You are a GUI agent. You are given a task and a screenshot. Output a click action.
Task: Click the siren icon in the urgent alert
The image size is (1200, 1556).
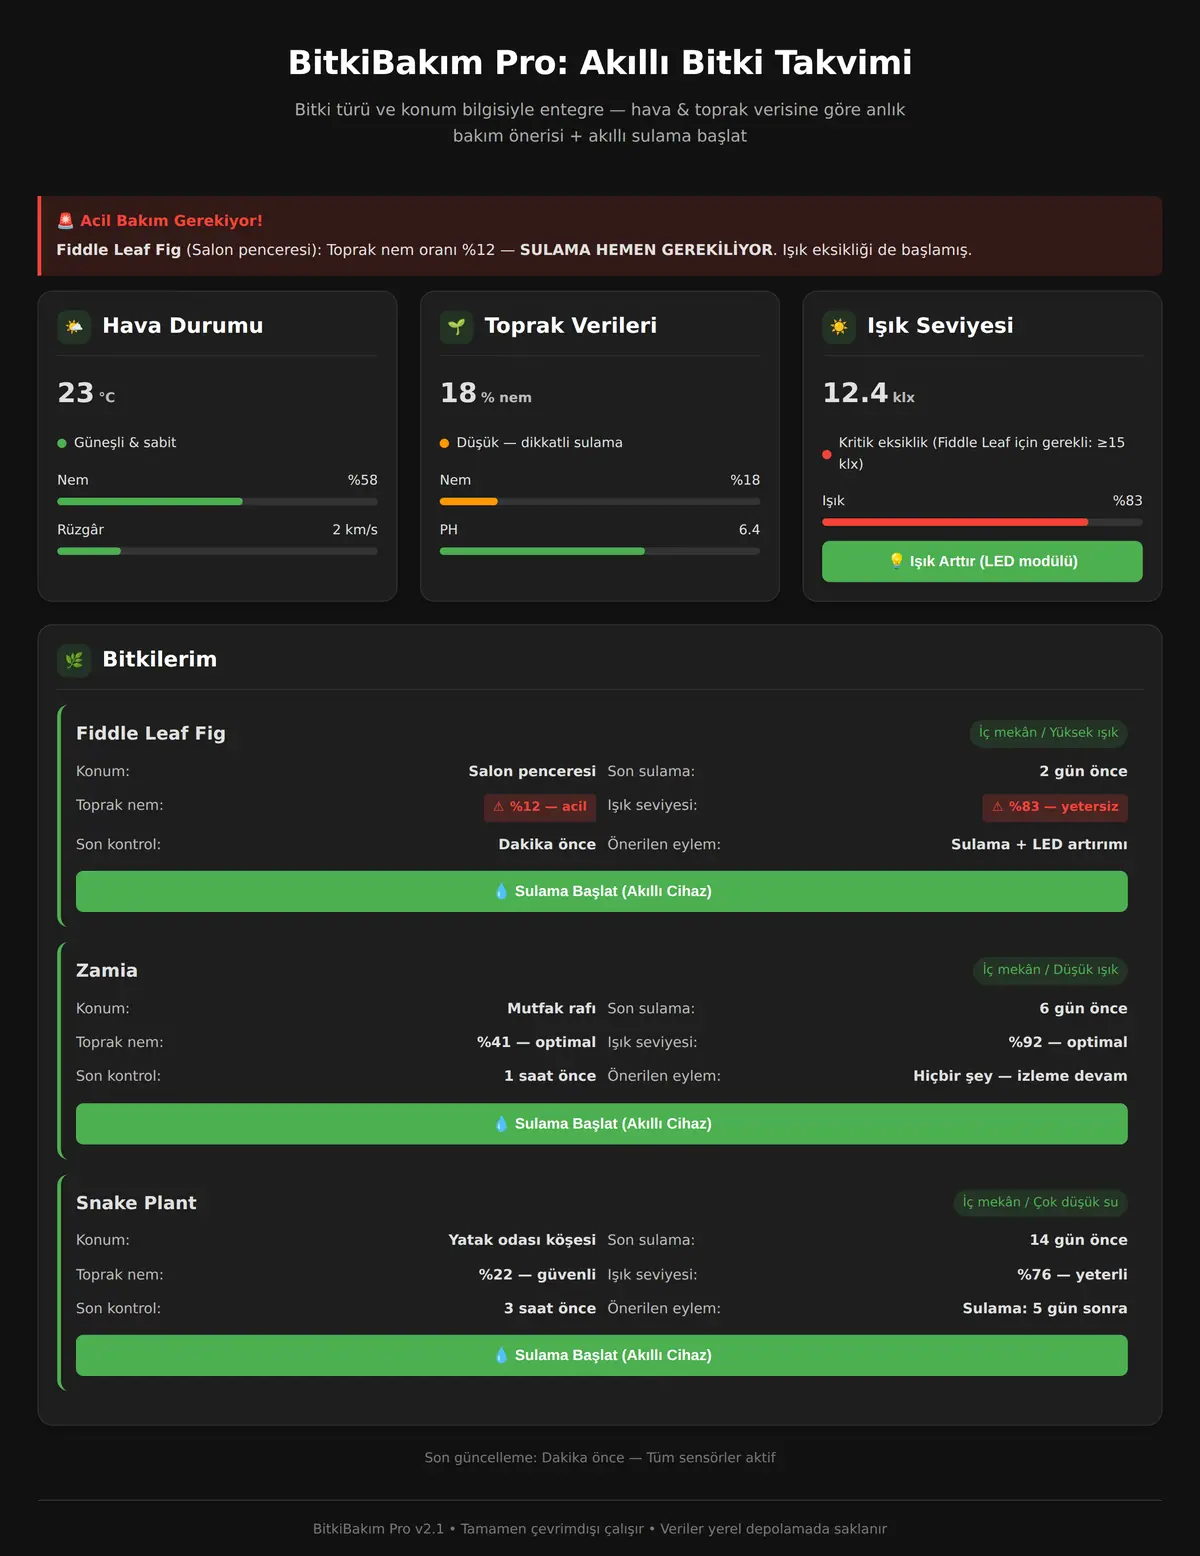(x=66, y=221)
